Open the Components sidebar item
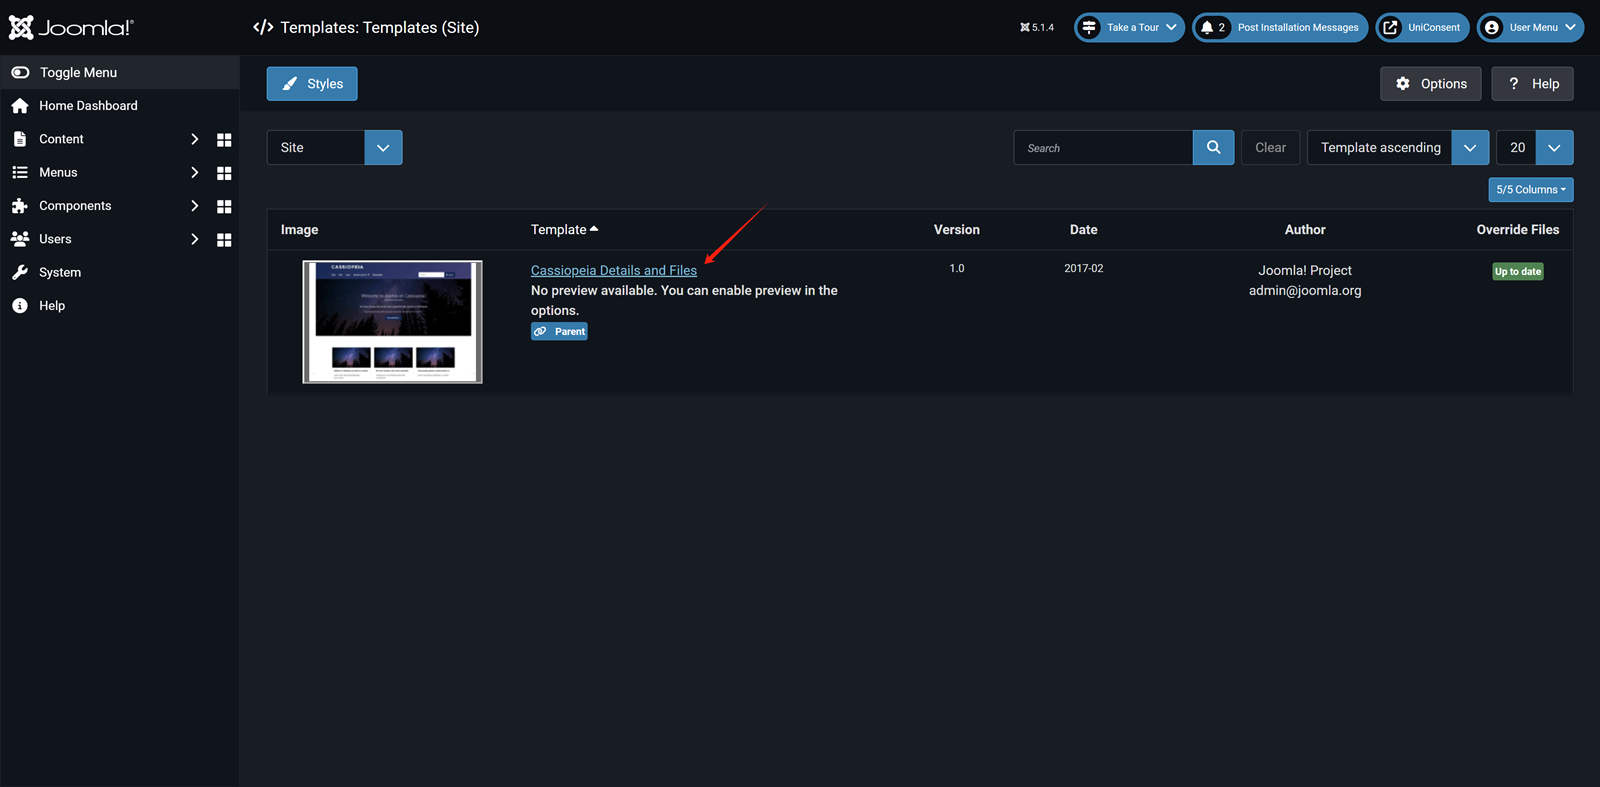Image resolution: width=1600 pixels, height=787 pixels. tap(75, 206)
